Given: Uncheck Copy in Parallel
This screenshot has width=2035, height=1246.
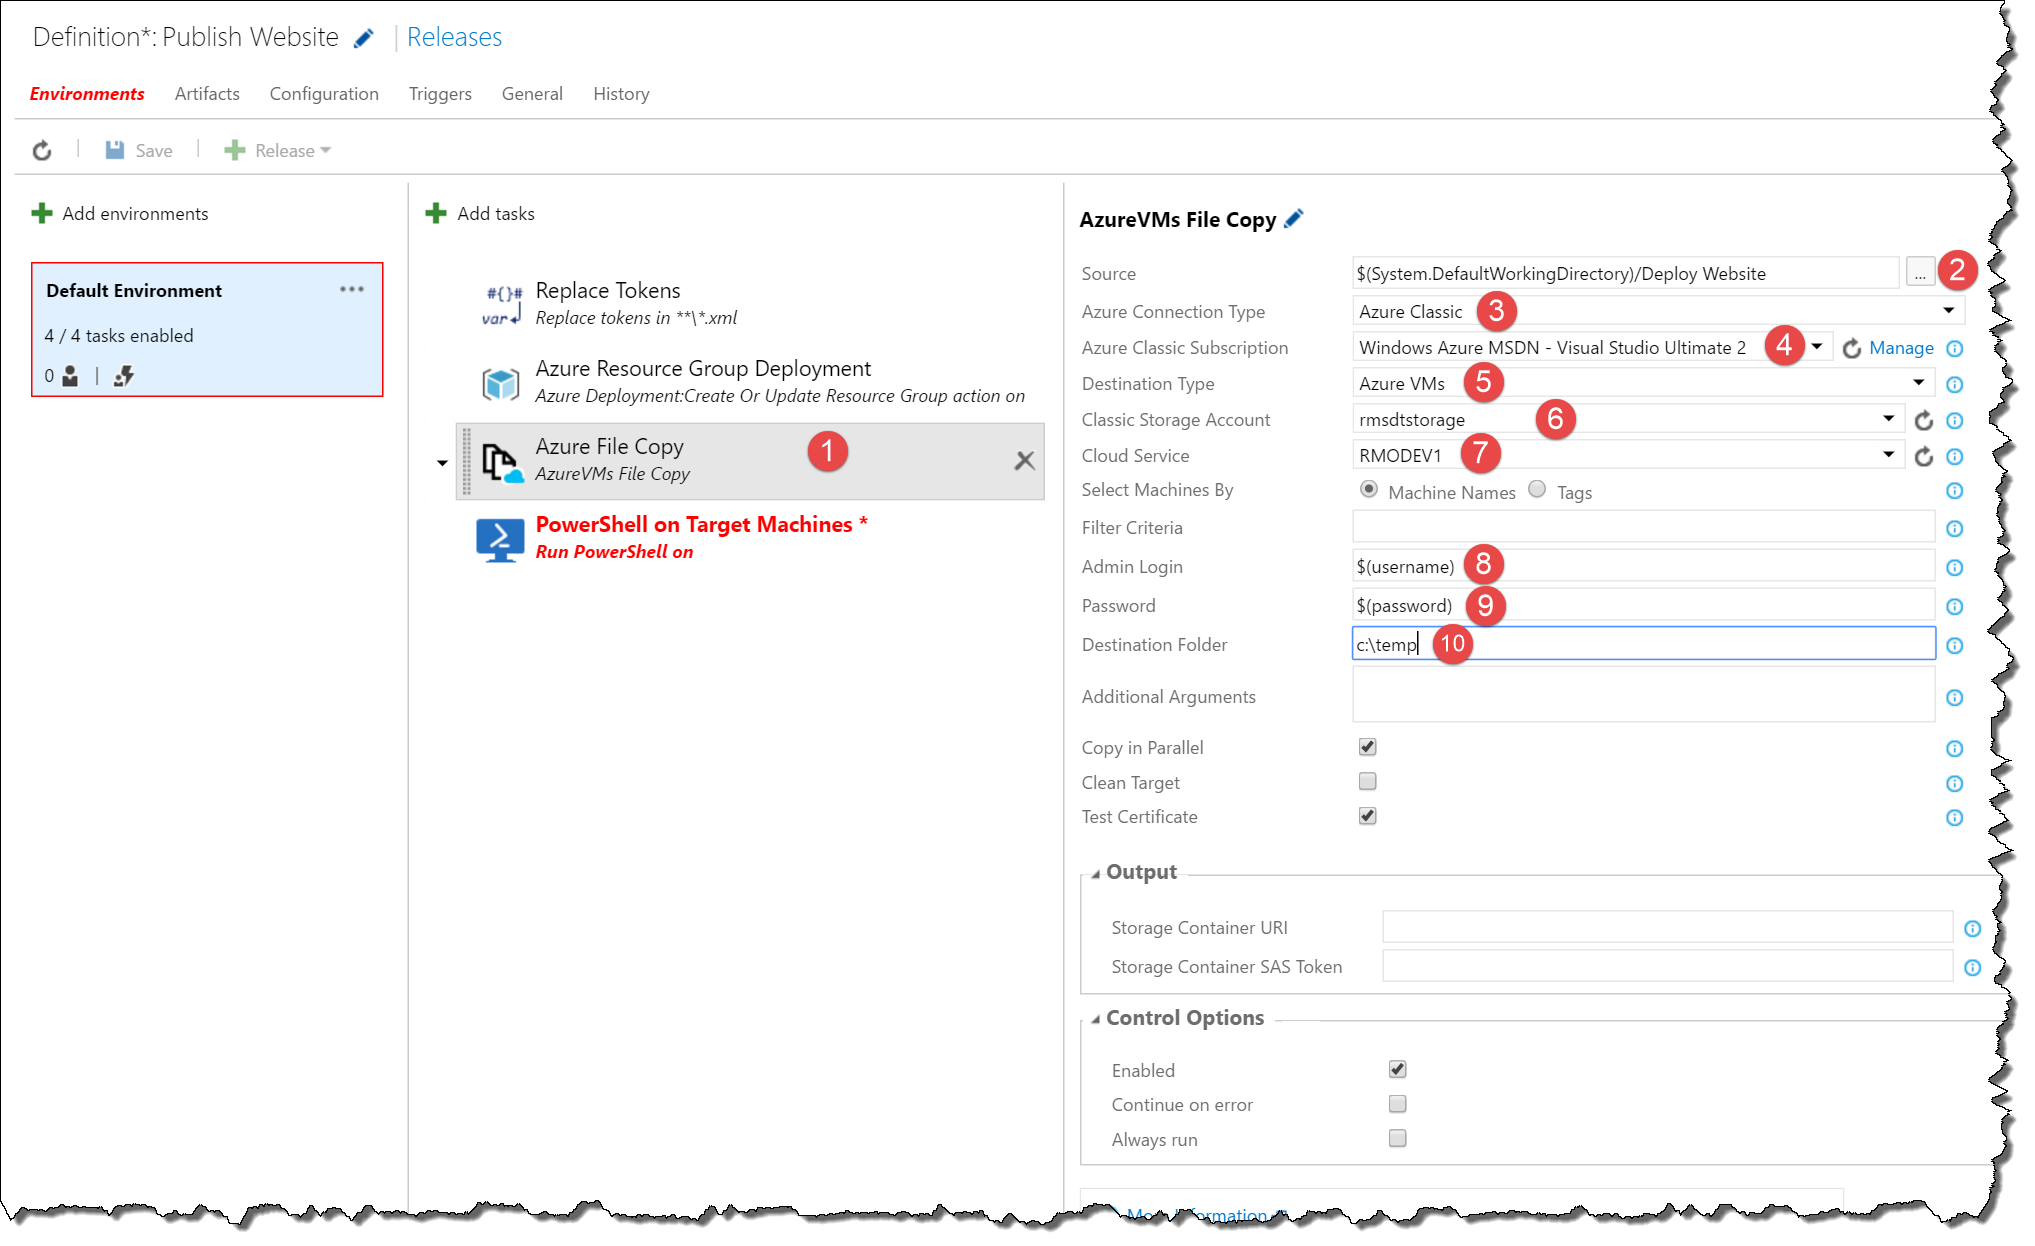Looking at the screenshot, I should 1368,747.
